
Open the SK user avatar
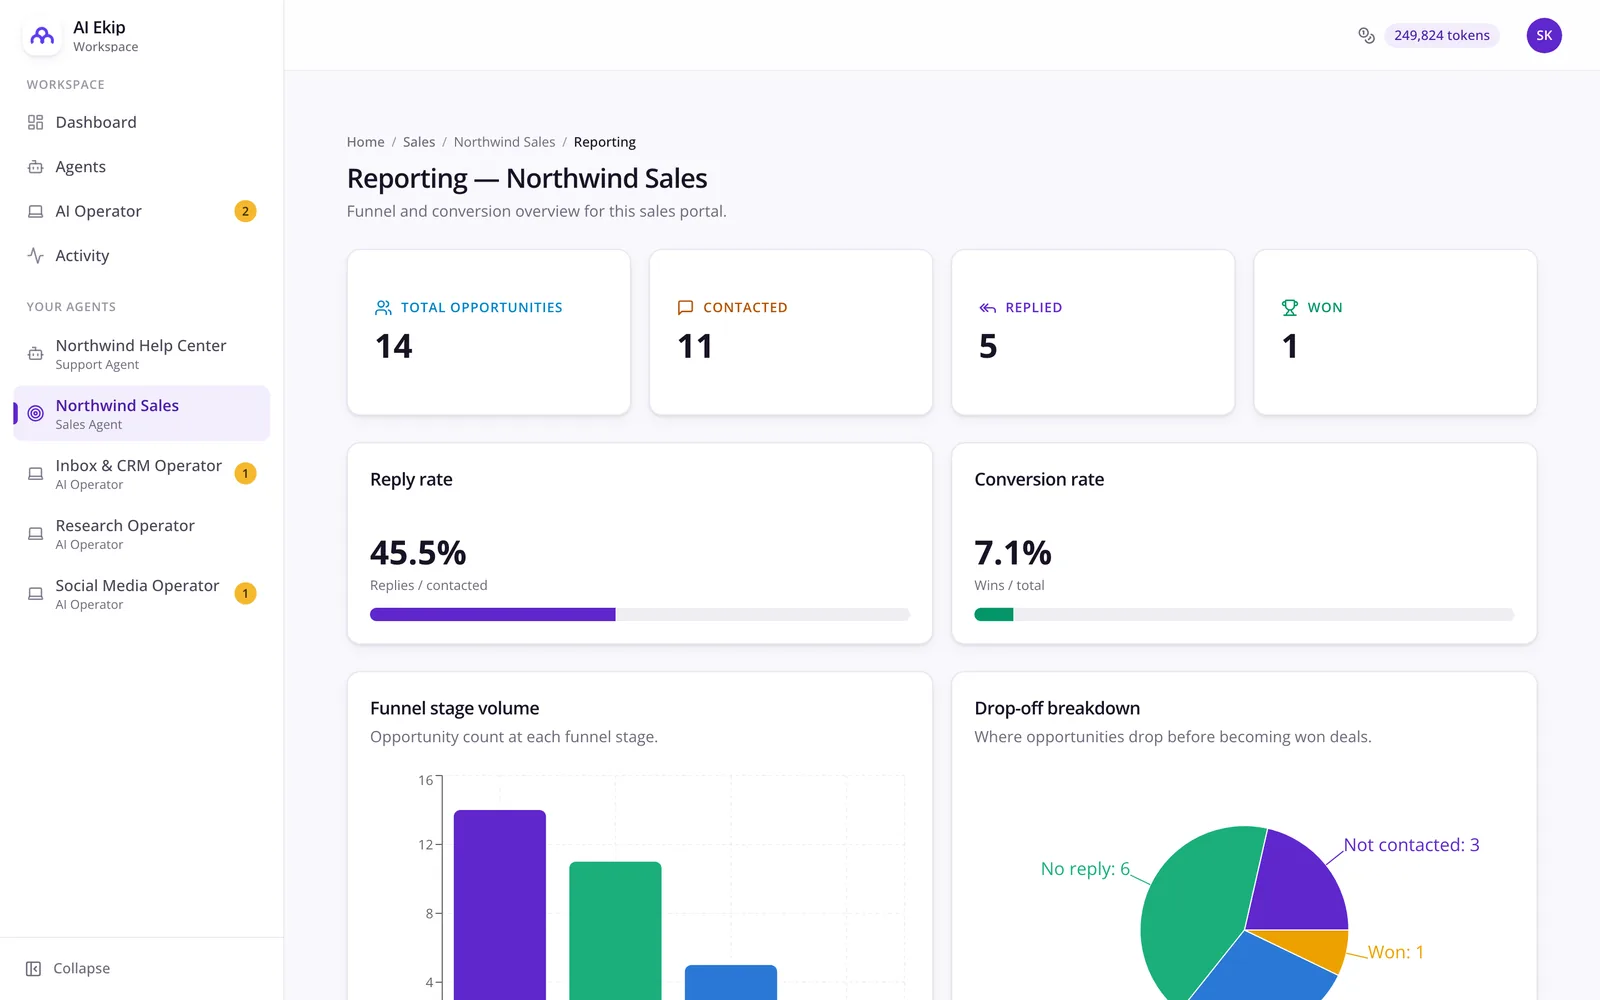(x=1544, y=35)
